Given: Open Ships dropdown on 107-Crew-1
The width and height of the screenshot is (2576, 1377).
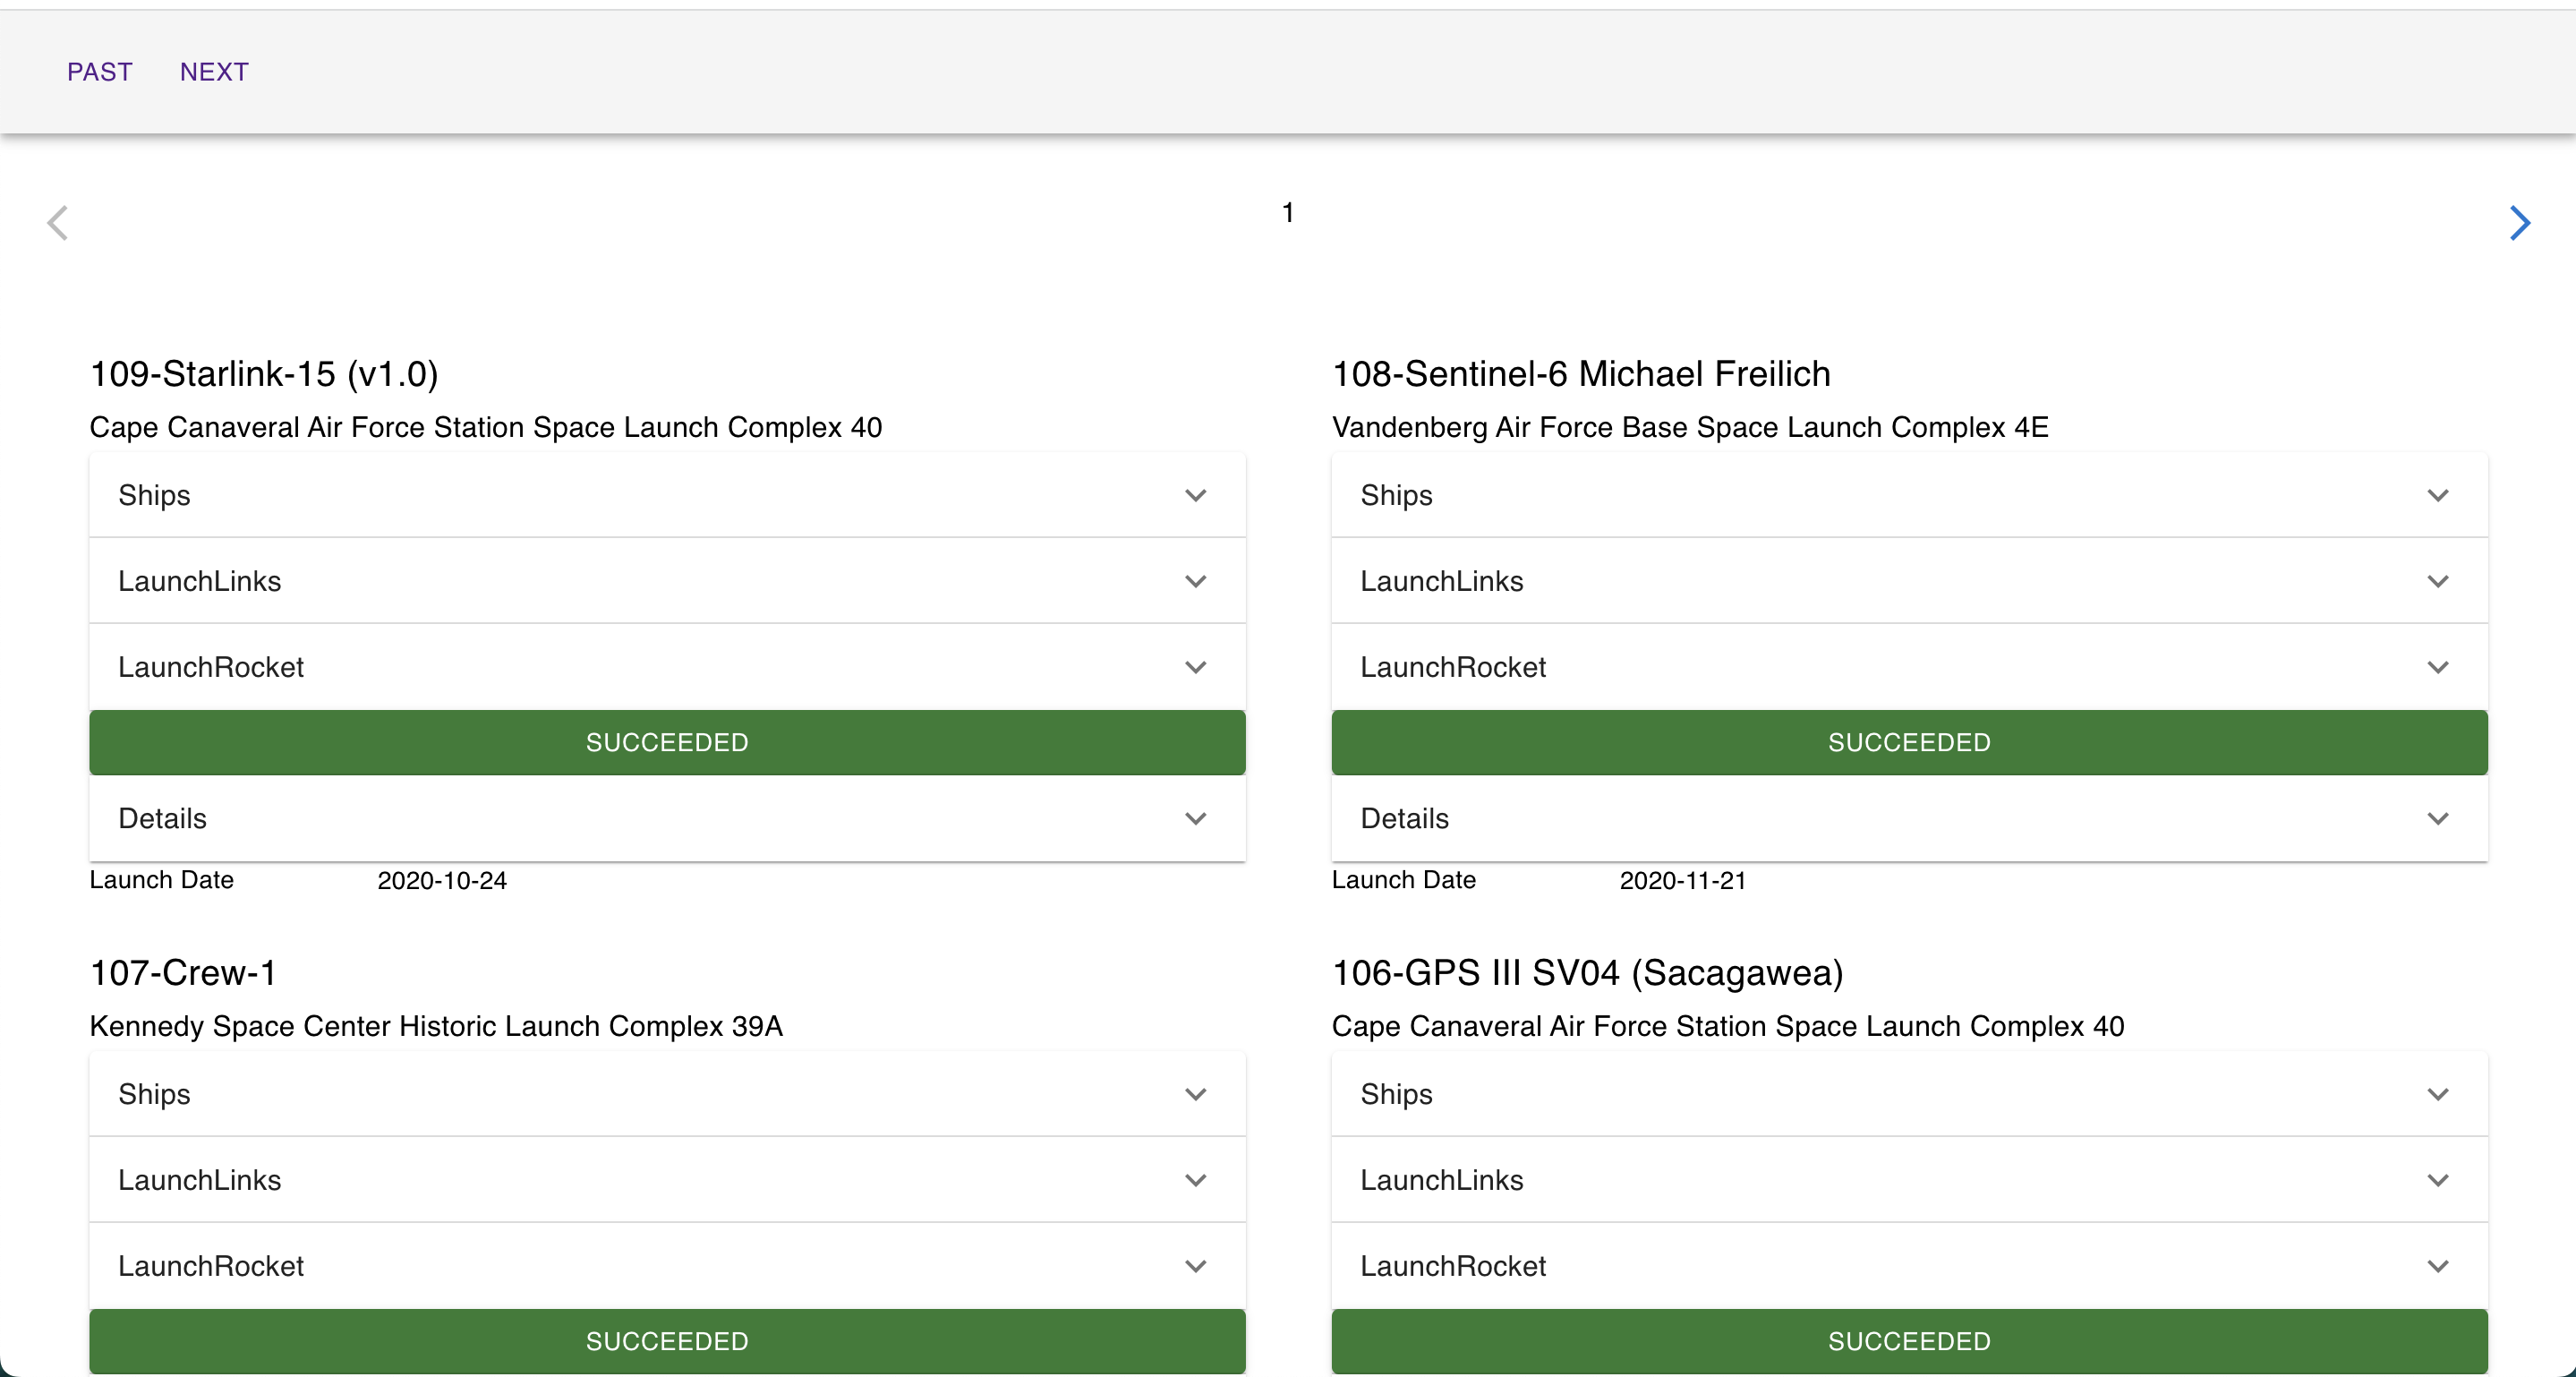Looking at the screenshot, I should tap(1196, 1095).
